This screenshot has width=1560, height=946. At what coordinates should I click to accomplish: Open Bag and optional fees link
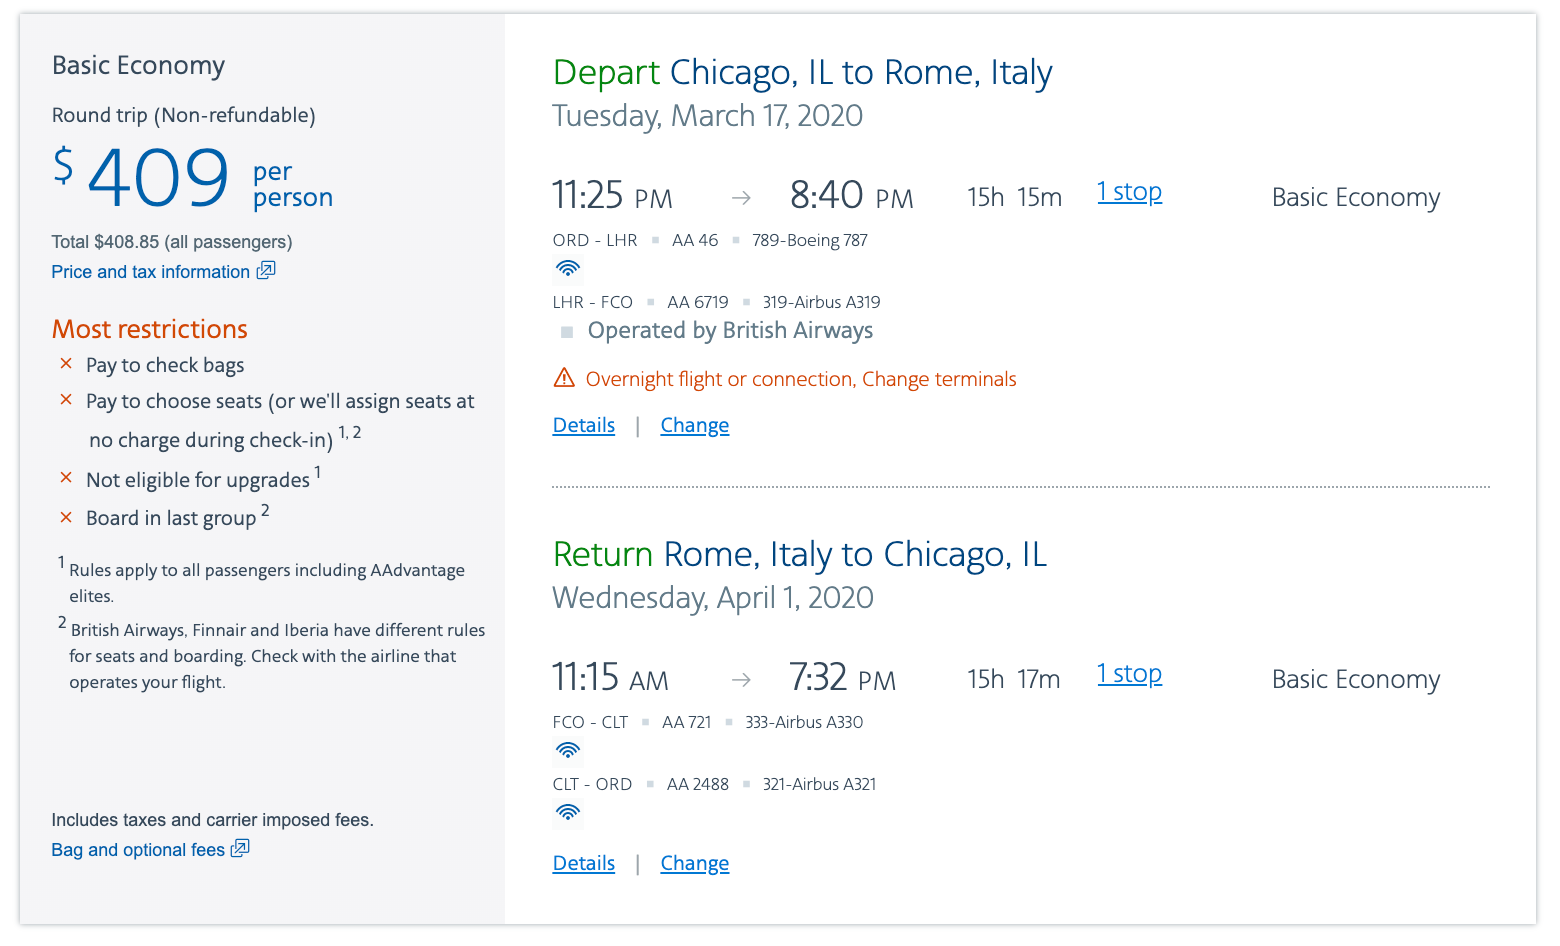point(138,850)
